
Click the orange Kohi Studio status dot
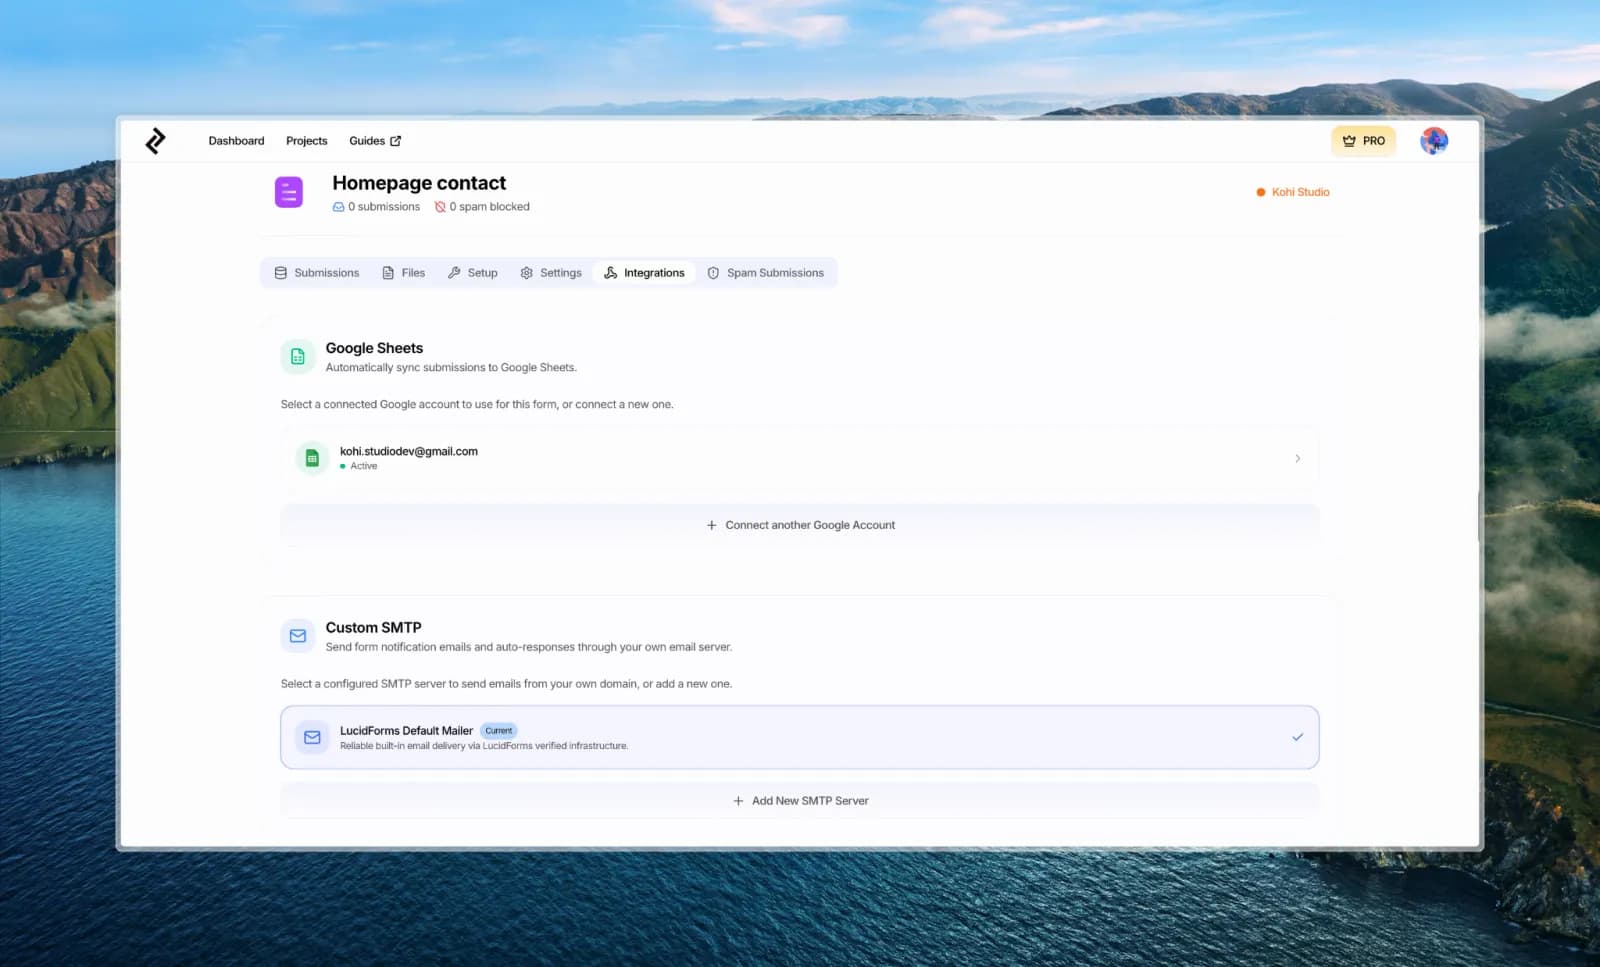(x=1261, y=192)
